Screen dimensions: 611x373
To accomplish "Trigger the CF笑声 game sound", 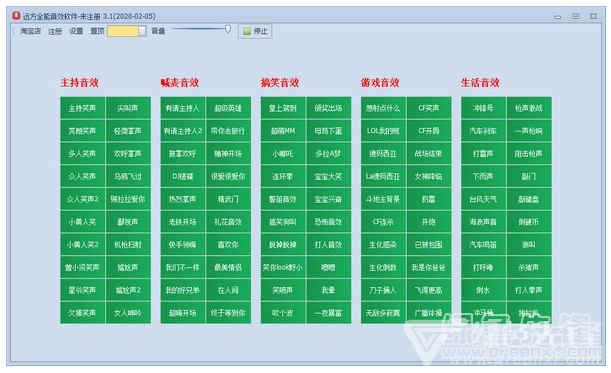I will pos(429,108).
